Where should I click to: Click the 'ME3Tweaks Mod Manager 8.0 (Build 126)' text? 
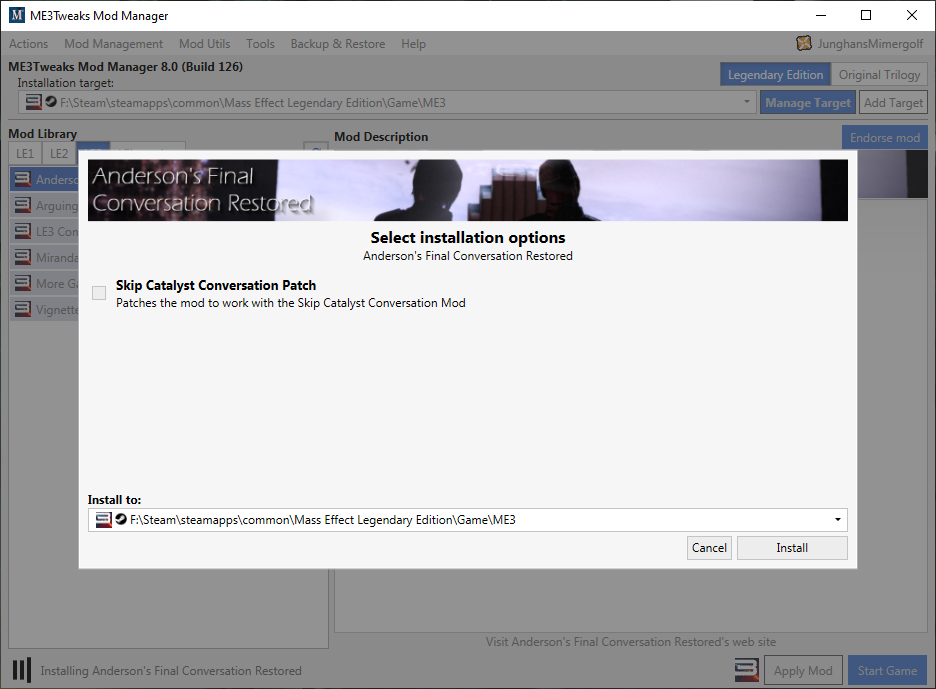[x=125, y=66]
